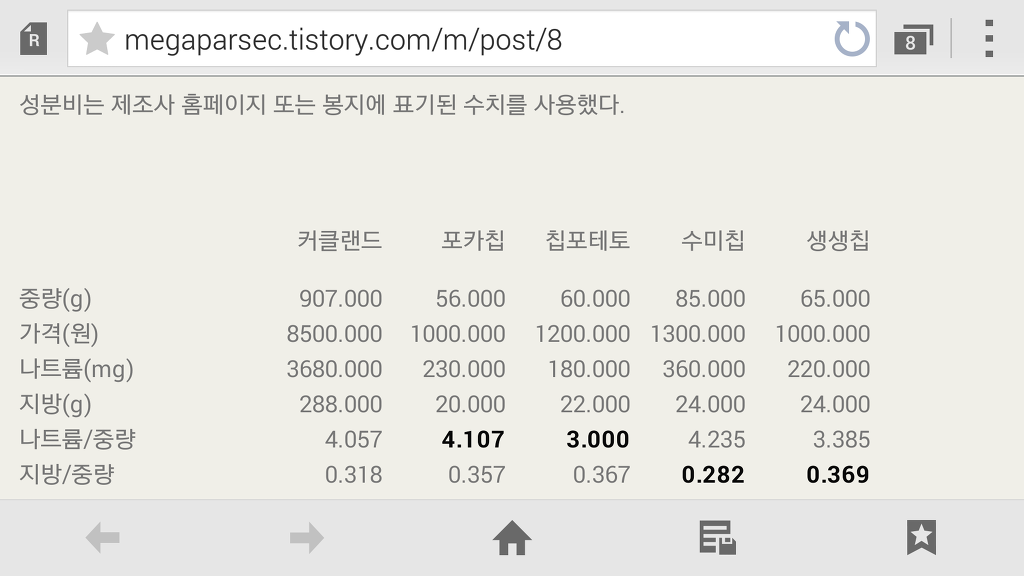Select the bold 0.282 value
Image resolution: width=1024 pixels, height=576 pixels.
coord(712,475)
